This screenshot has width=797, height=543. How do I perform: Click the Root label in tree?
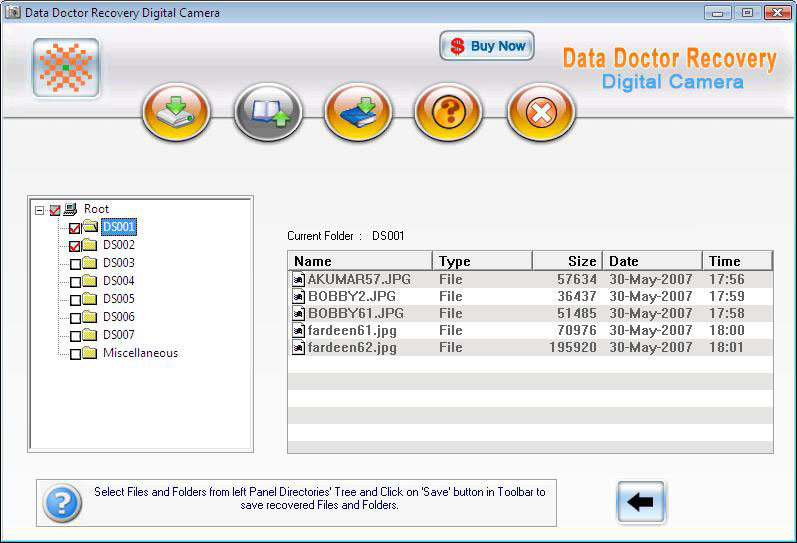97,209
